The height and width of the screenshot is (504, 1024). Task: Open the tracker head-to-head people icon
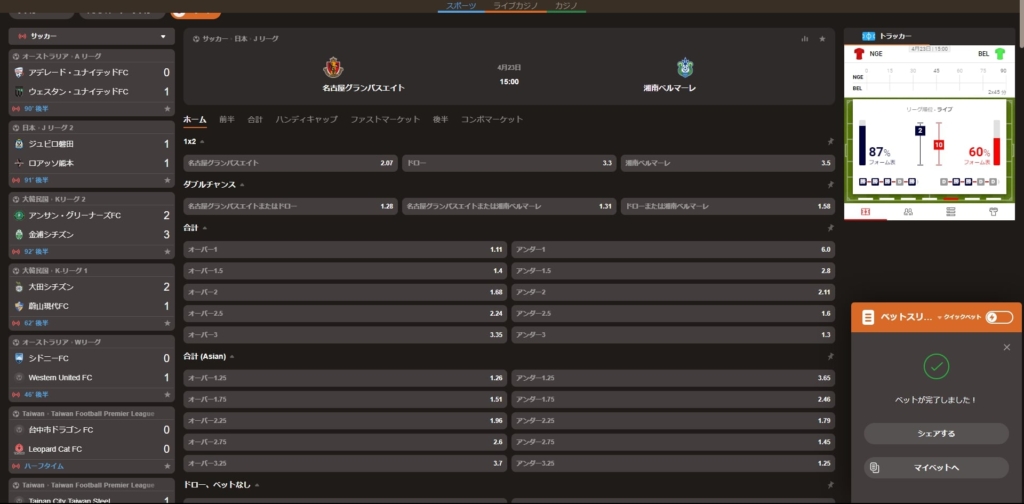[908, 212]
